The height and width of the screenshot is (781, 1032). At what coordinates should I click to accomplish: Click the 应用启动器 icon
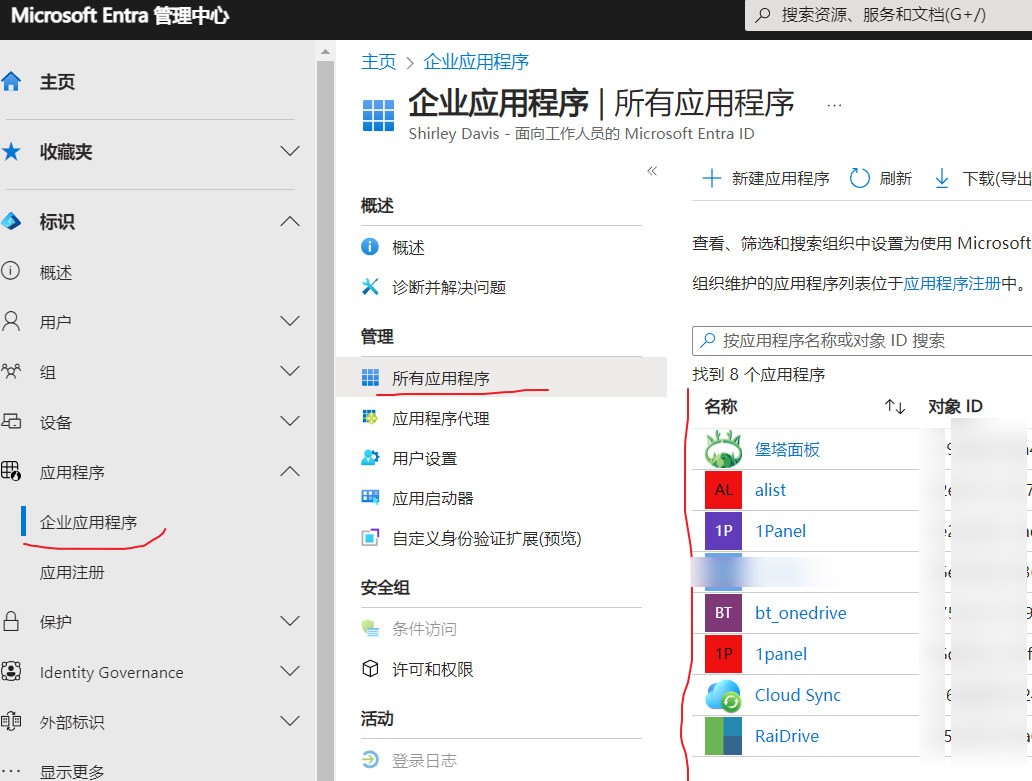coord(370,497)
